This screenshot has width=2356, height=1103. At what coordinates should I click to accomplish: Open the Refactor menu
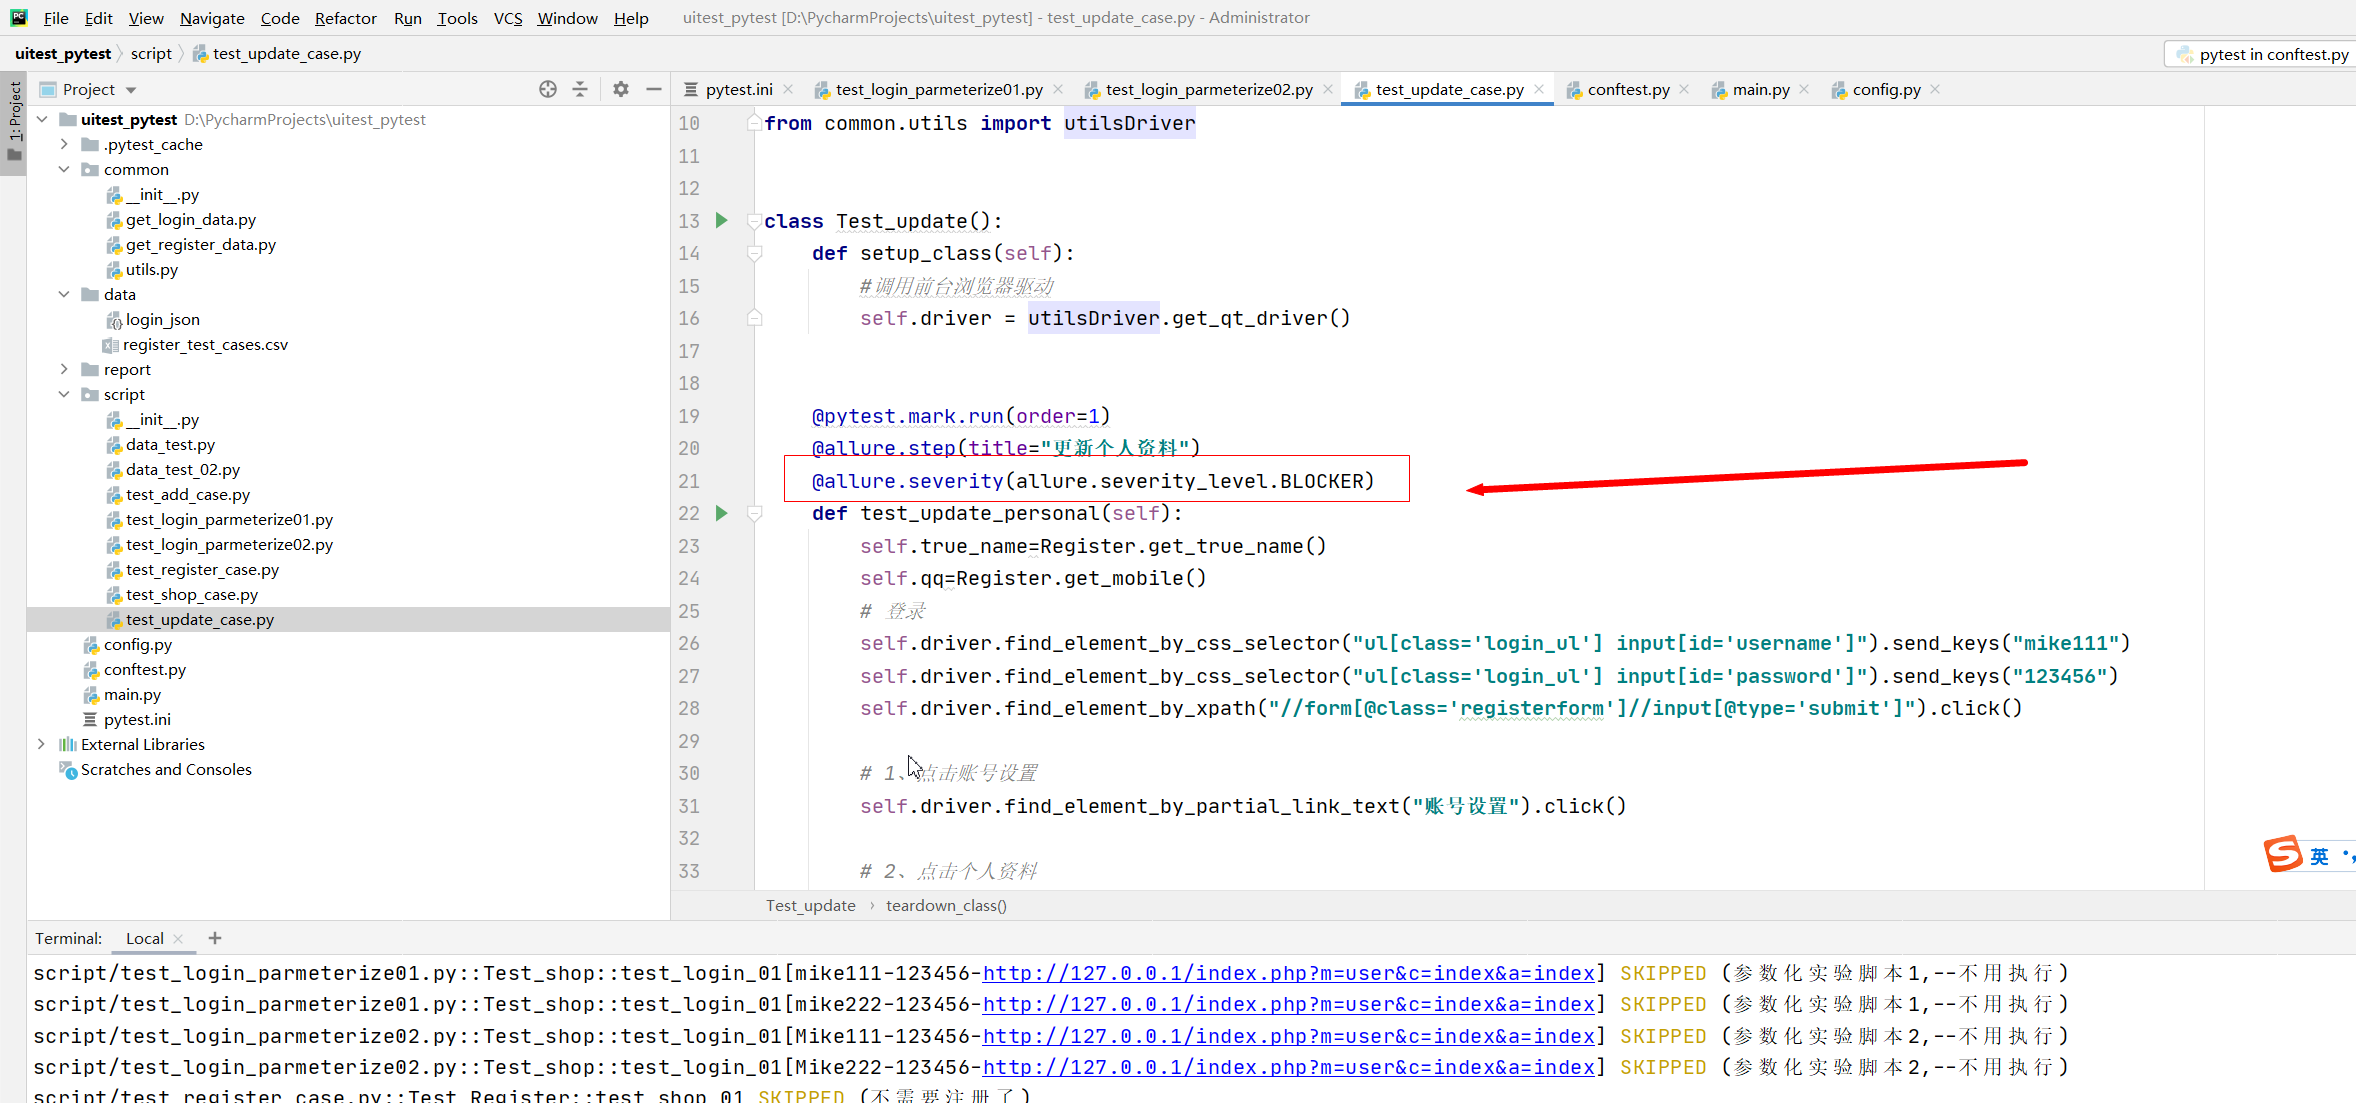(x=345, y=18)
